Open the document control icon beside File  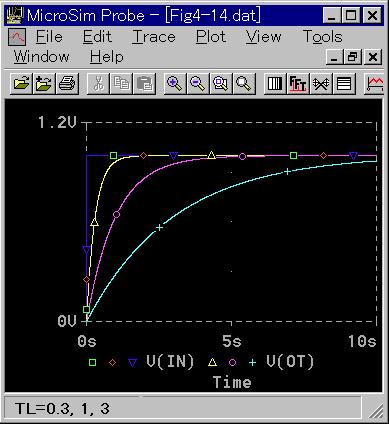pyautogui.click(x=17, y=37)
